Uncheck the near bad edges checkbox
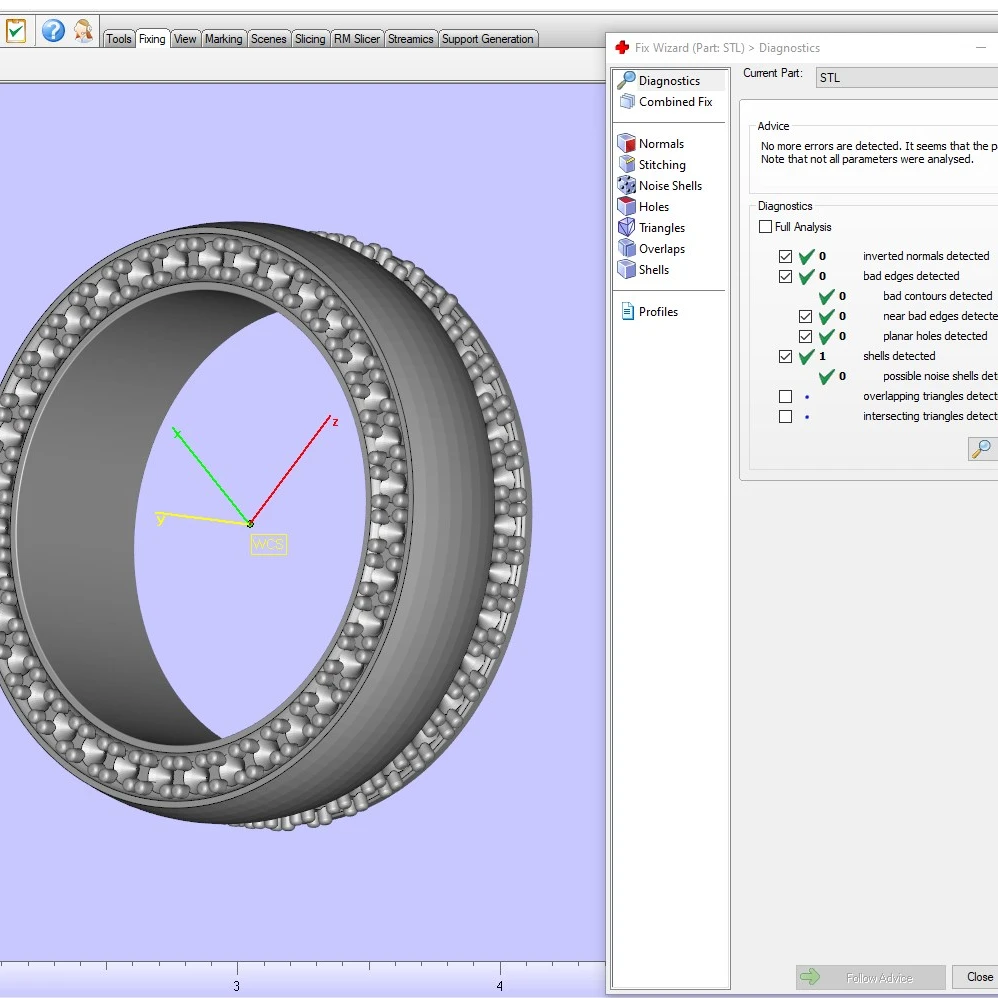This screenshot has height=998, width=998. (x=805, y=316)
